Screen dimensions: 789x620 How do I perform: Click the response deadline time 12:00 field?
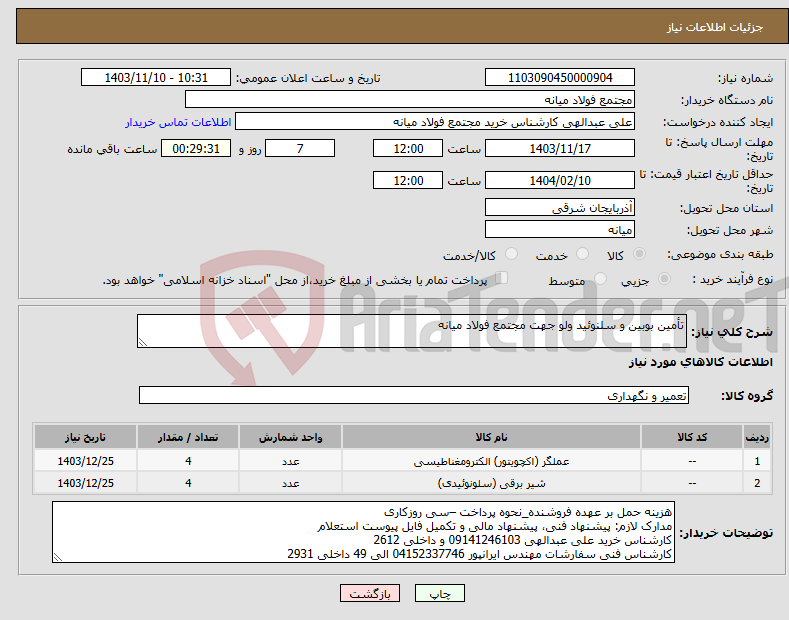pos(408,148)
